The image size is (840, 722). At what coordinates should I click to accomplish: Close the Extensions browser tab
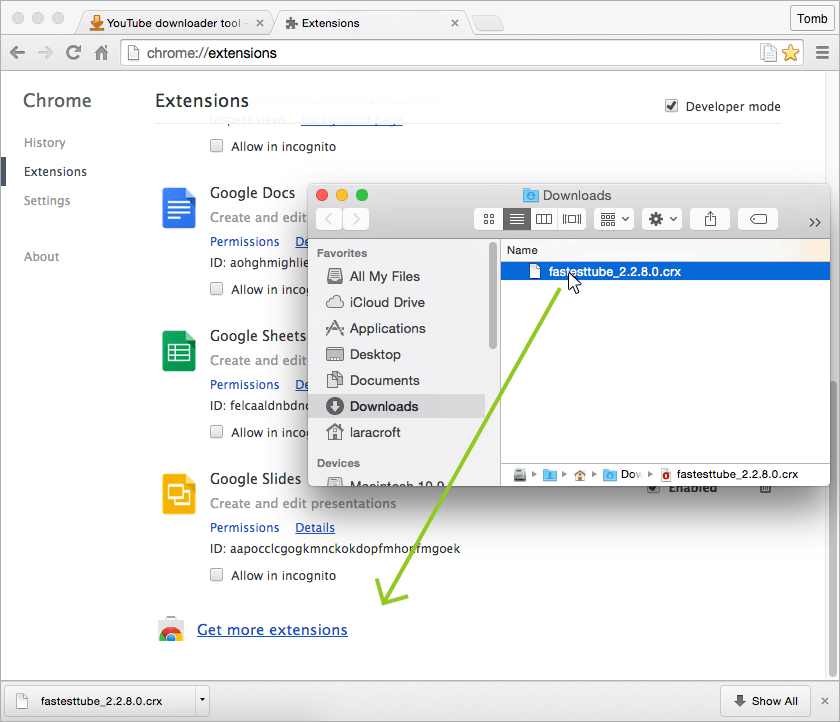coord(455,23)
